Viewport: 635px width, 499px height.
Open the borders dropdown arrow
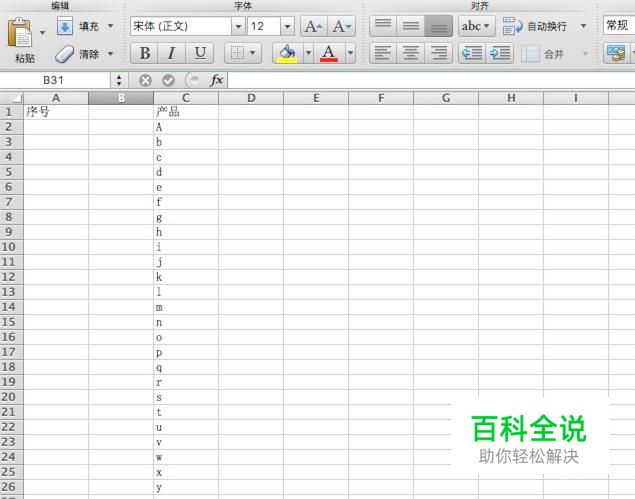(x=253, y=53)
